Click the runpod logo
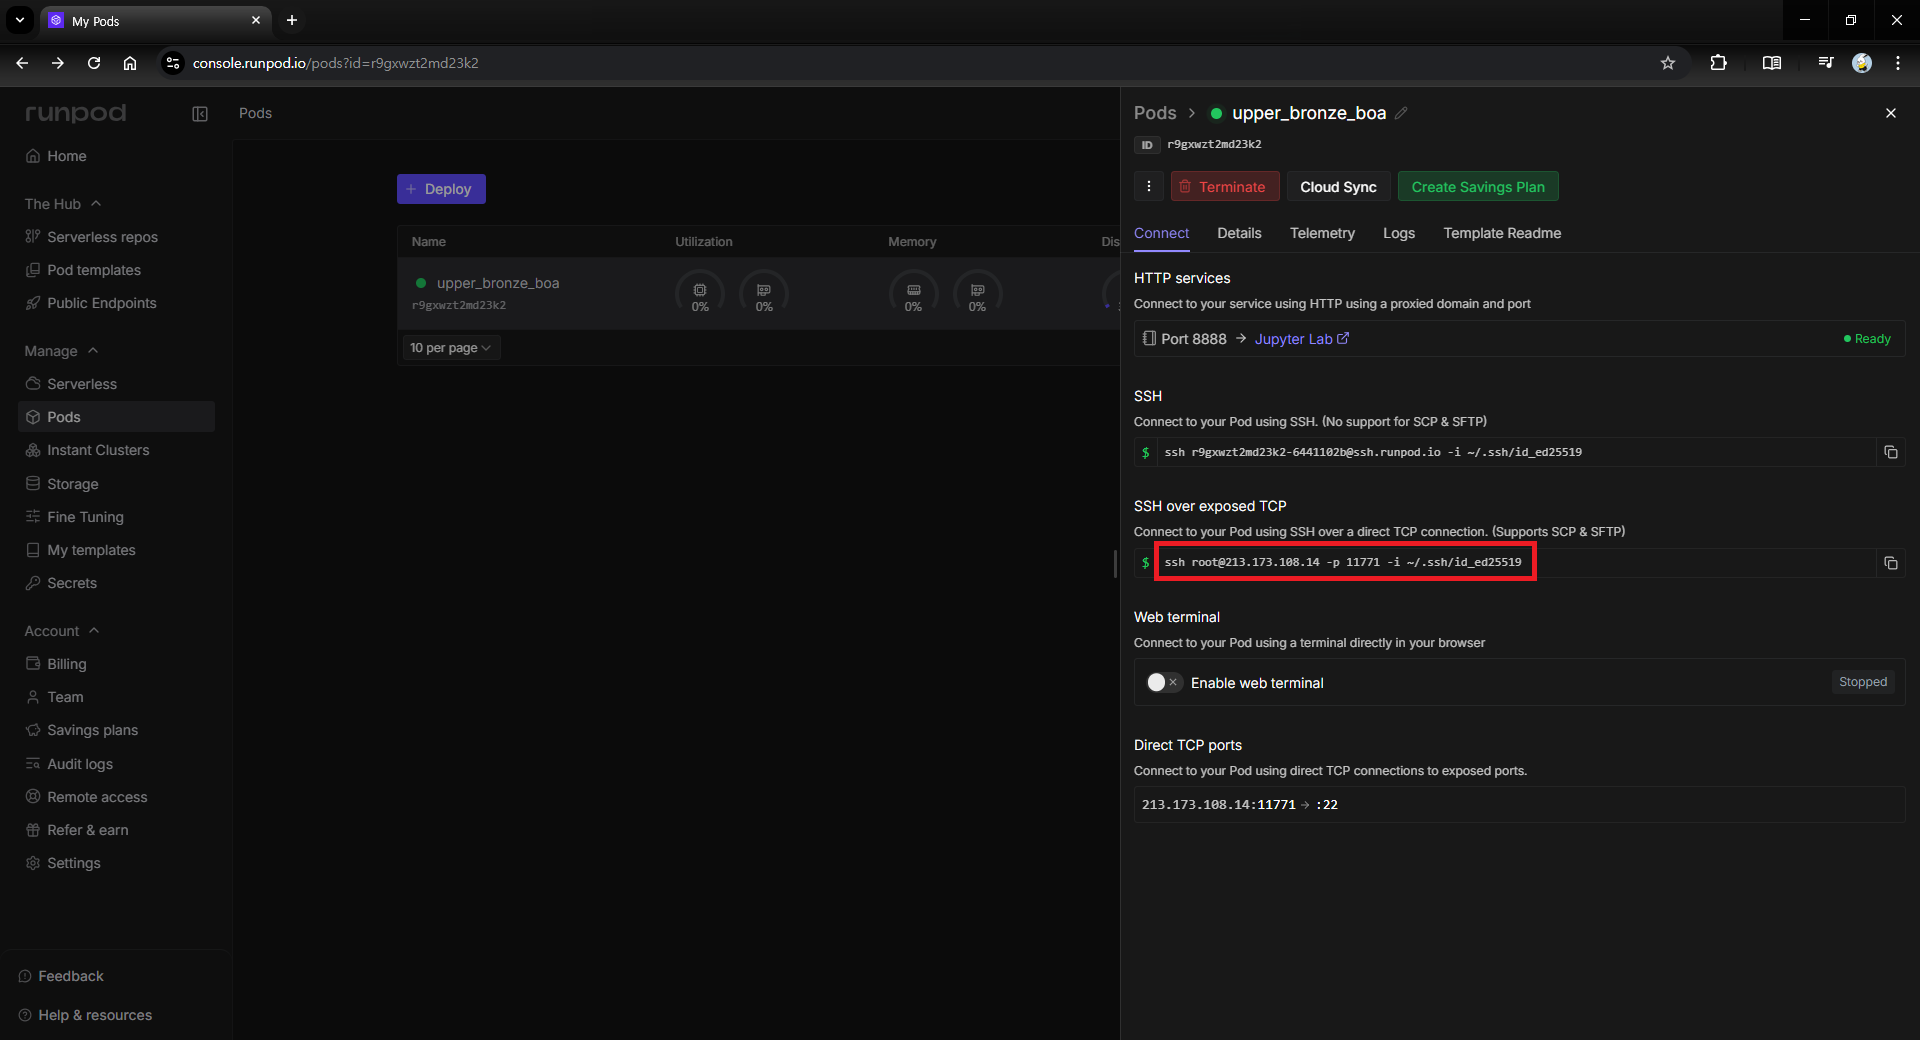Image resolution: width=1920 pixels, height=1040 pixels. 76,113
